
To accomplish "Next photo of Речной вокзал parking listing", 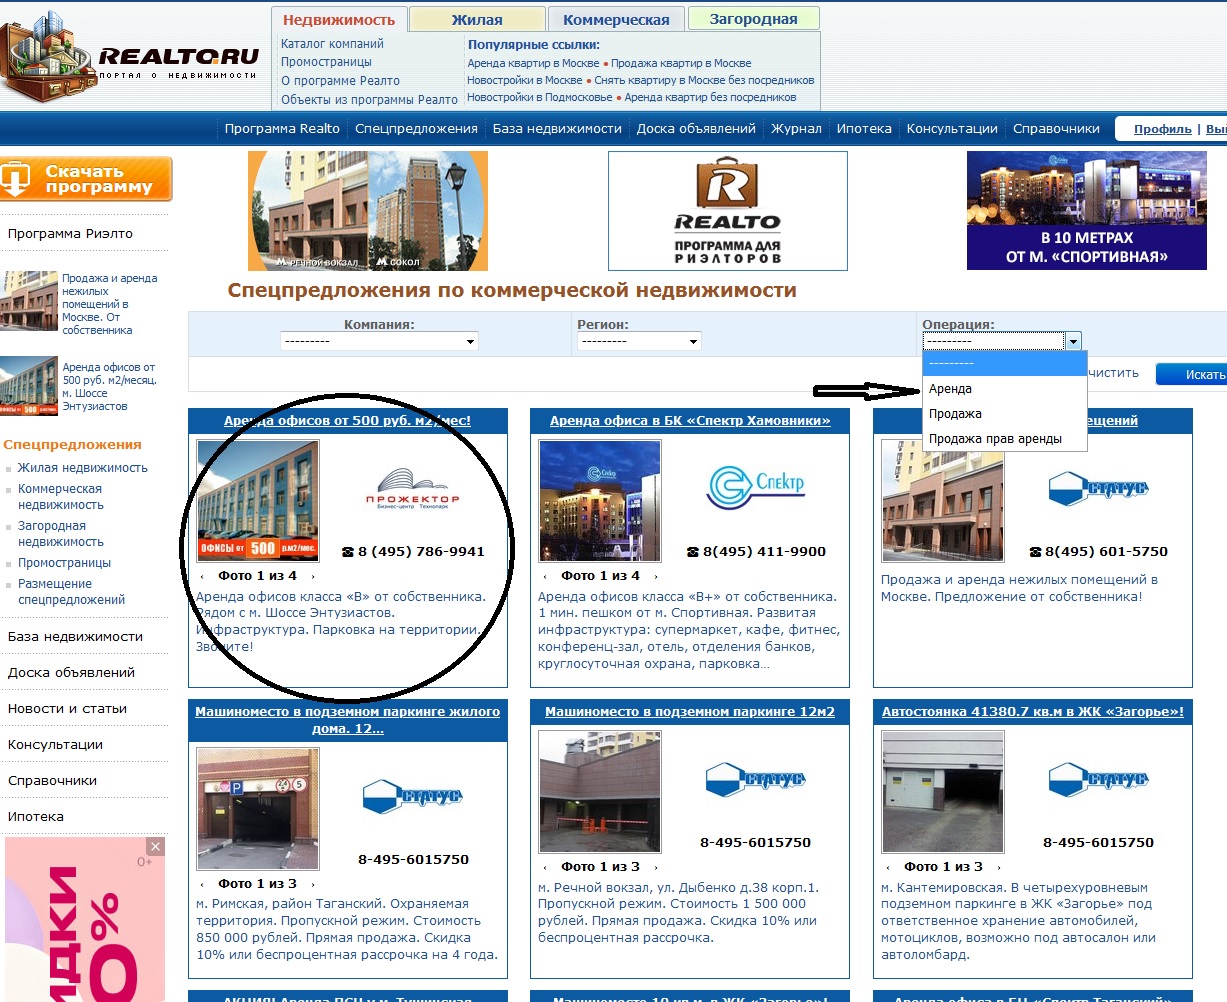I will click(655, 867).
